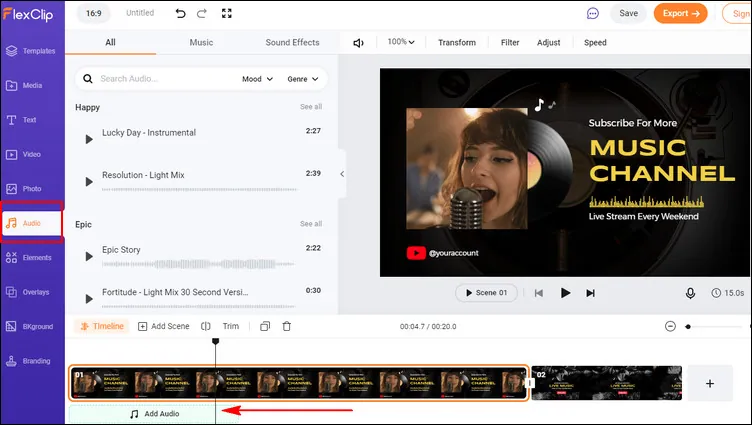
Task: Open the Photo sidebar section
Action: click(24, 189)
